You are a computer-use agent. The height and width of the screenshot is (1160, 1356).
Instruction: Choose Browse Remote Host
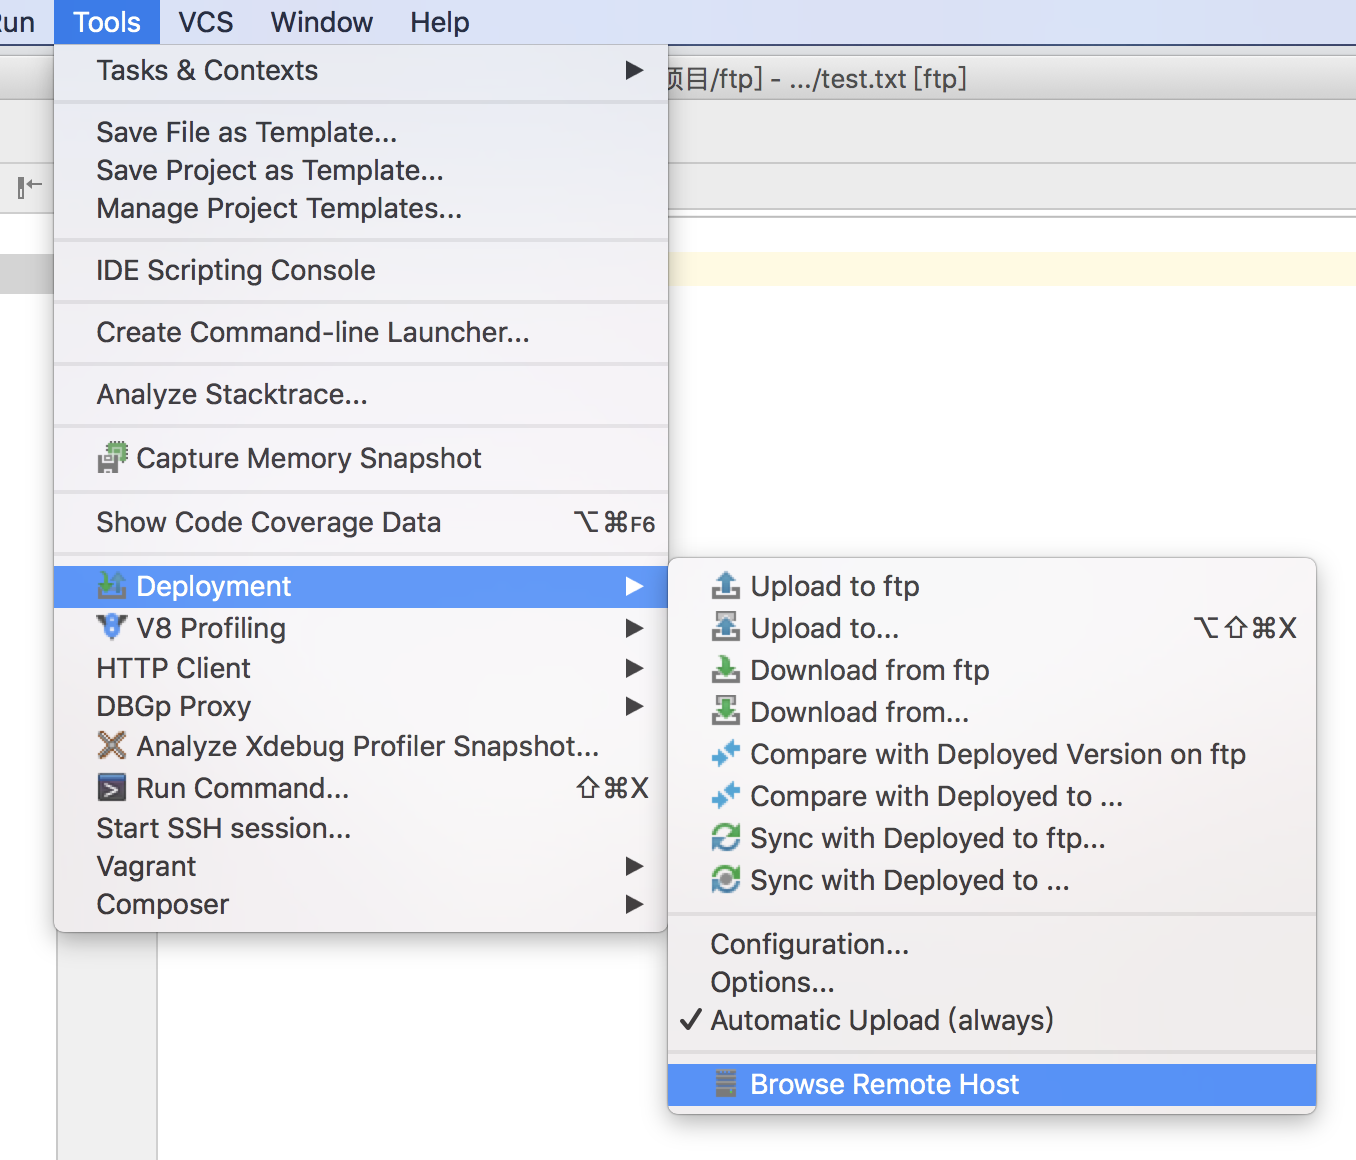click(992, 1084)
